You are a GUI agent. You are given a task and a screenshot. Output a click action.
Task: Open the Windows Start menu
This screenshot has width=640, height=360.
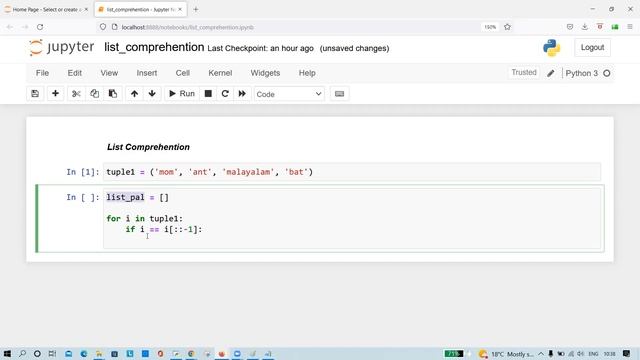pos(7,353)
